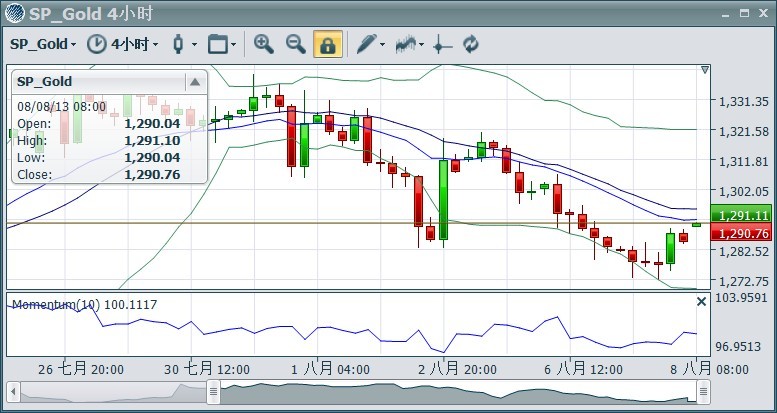Select the candlestick chart type icon
777x413 pixels.
tap(178, 44)
